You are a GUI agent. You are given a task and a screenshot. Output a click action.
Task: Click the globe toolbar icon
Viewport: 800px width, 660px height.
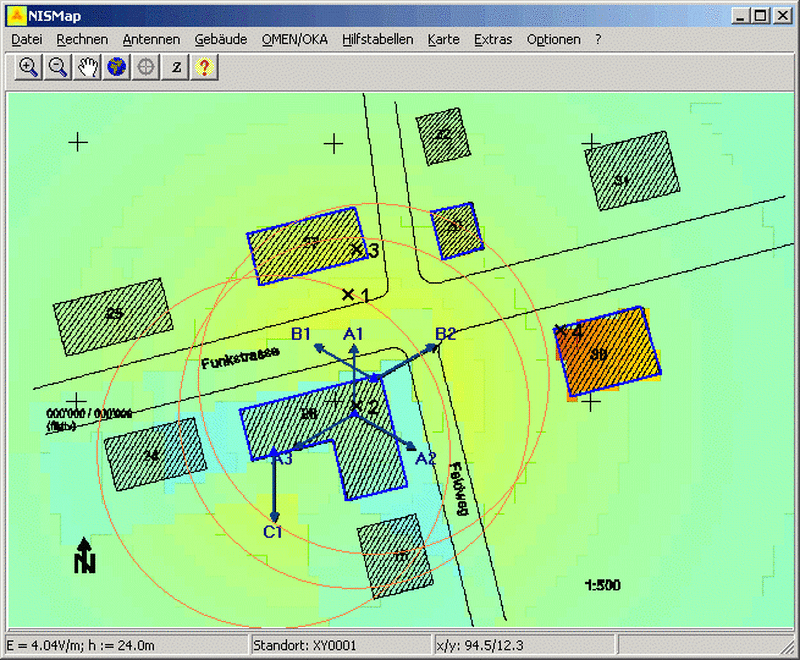click(117, 67)
